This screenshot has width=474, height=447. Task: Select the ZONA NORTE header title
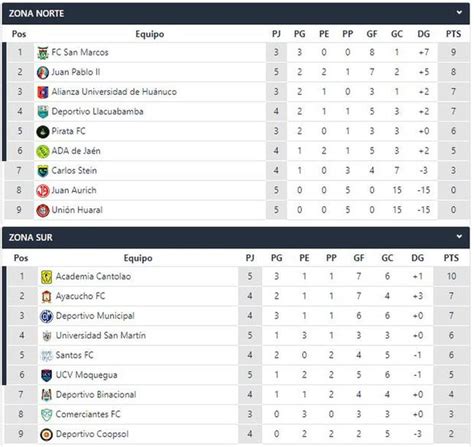(36, 13)
